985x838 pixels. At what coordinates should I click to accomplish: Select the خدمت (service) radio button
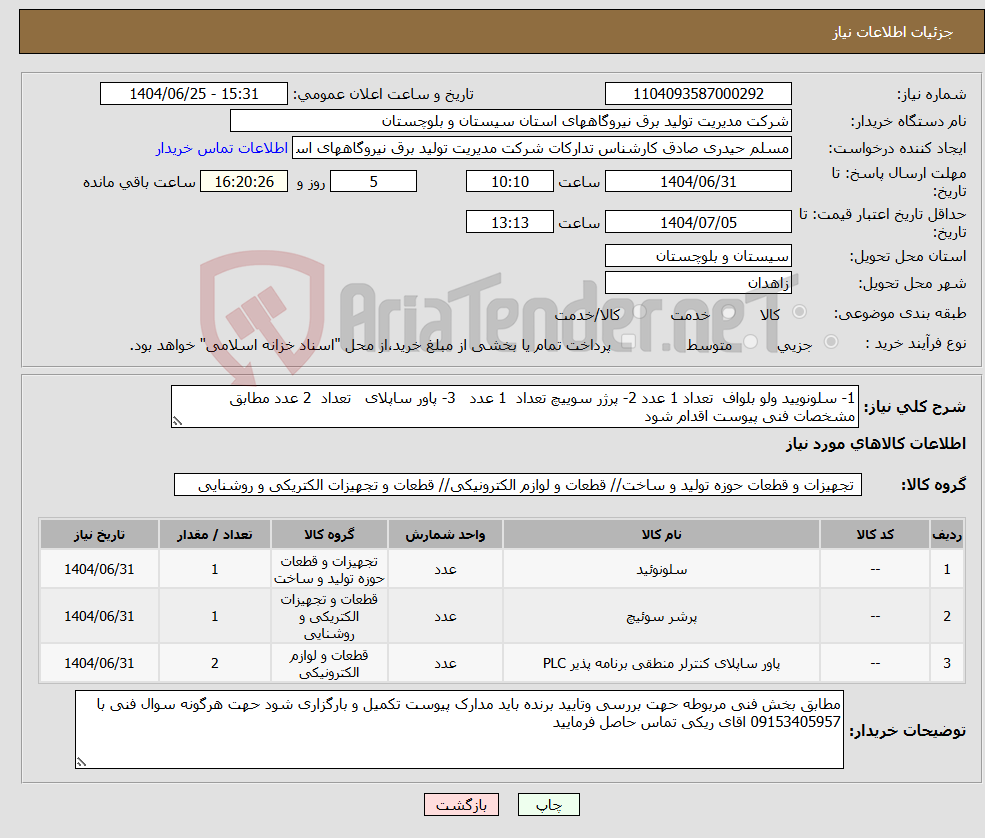[726, 312]
